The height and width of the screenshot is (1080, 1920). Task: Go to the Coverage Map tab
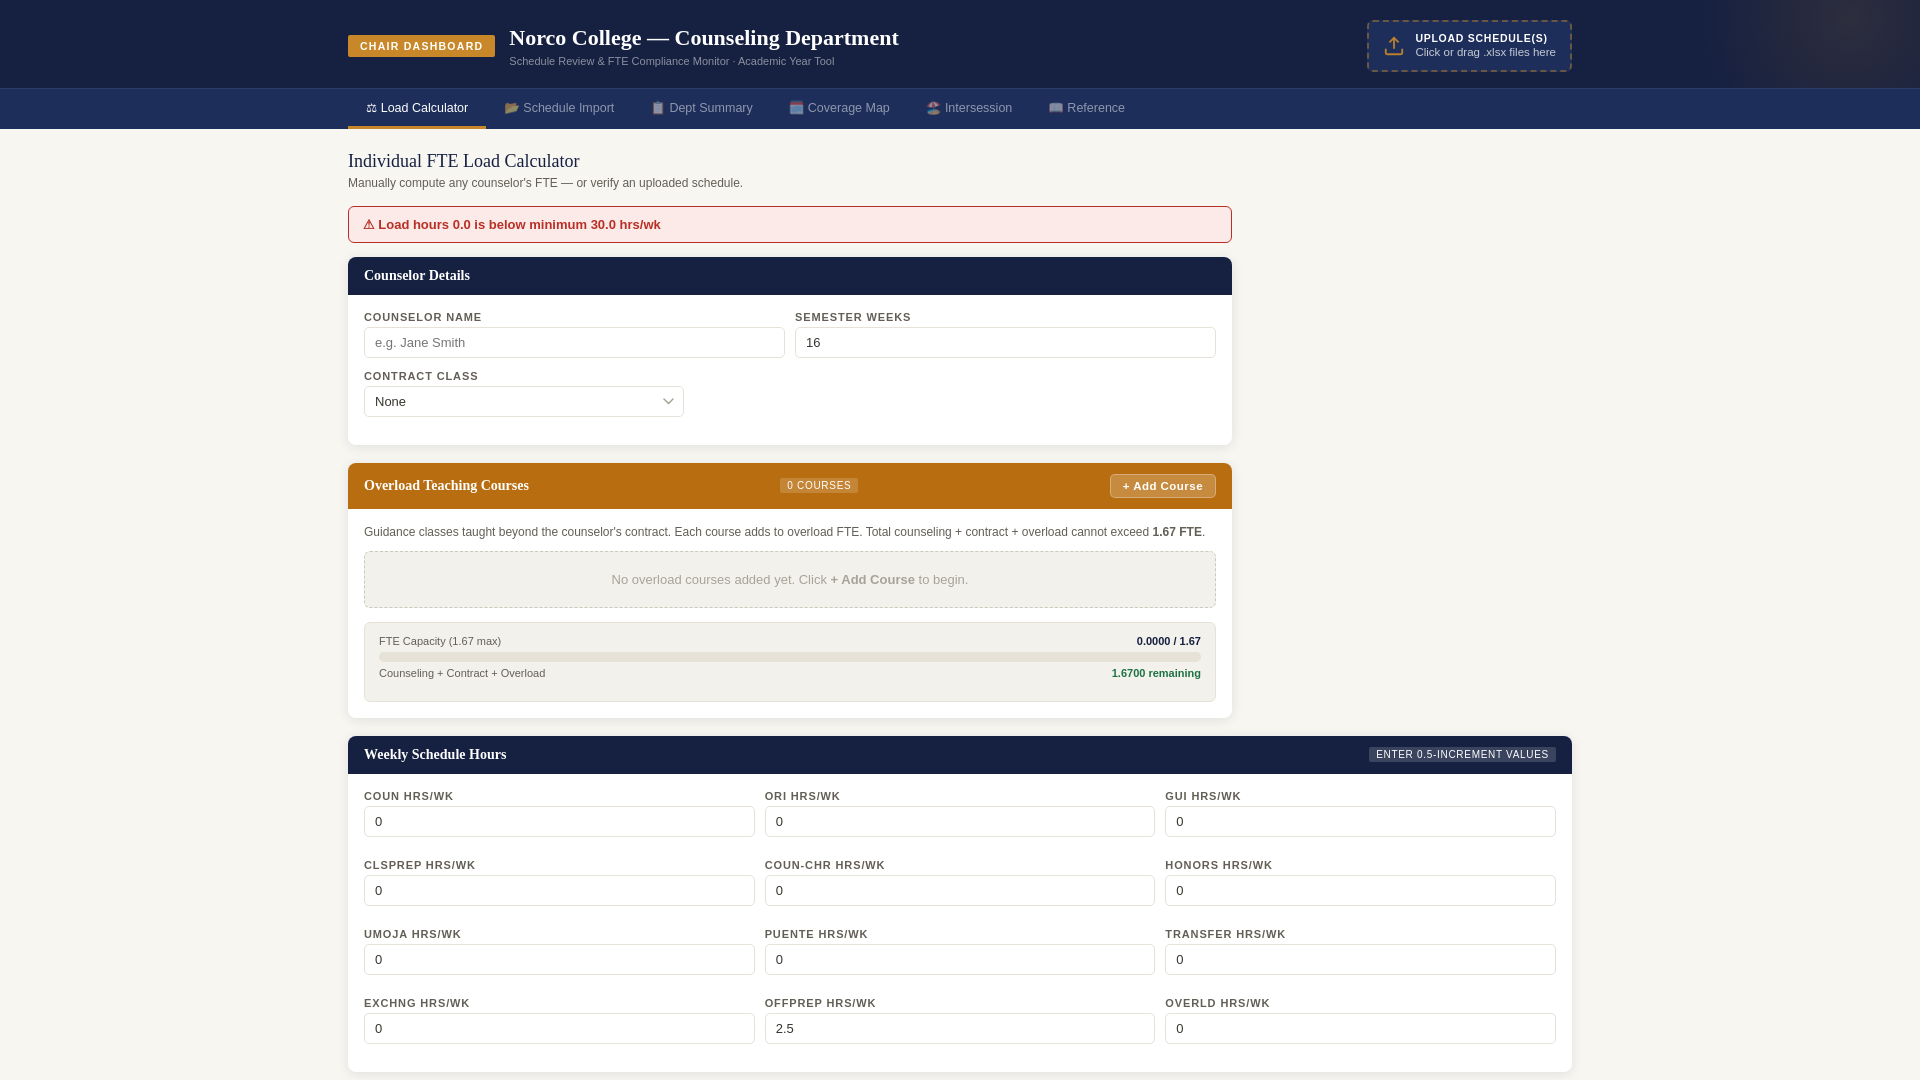(839, 108)
